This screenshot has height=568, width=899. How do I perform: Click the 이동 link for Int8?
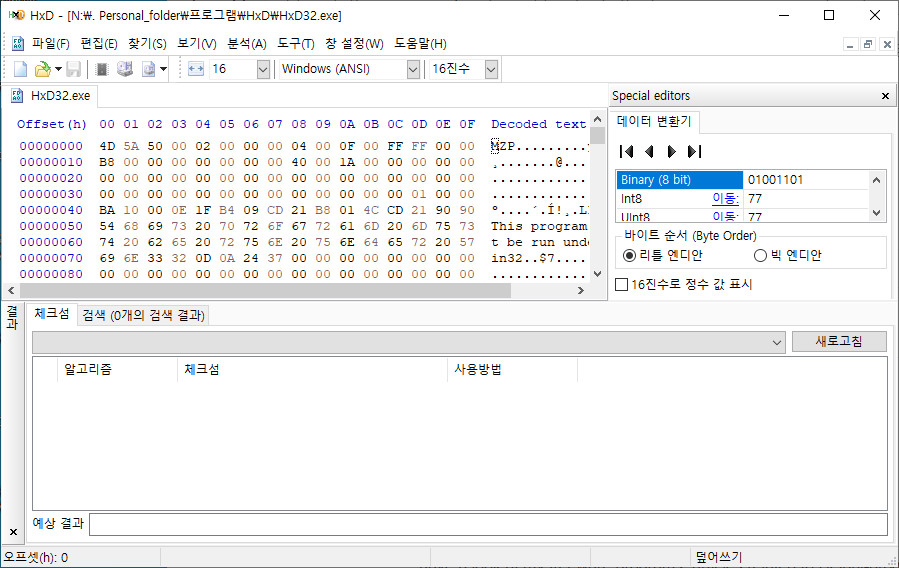tap(725, 198)
